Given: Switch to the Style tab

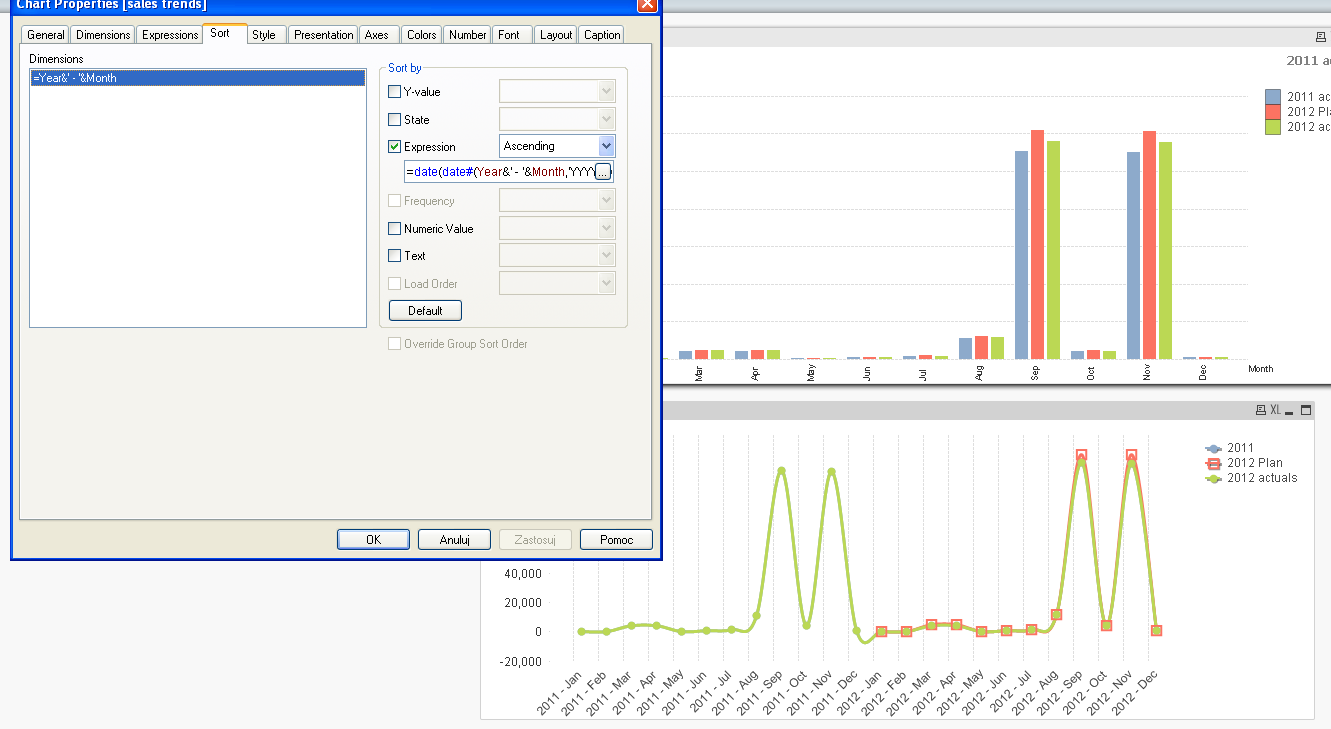Looking at the screenshot, I should (x=264, y=35).
